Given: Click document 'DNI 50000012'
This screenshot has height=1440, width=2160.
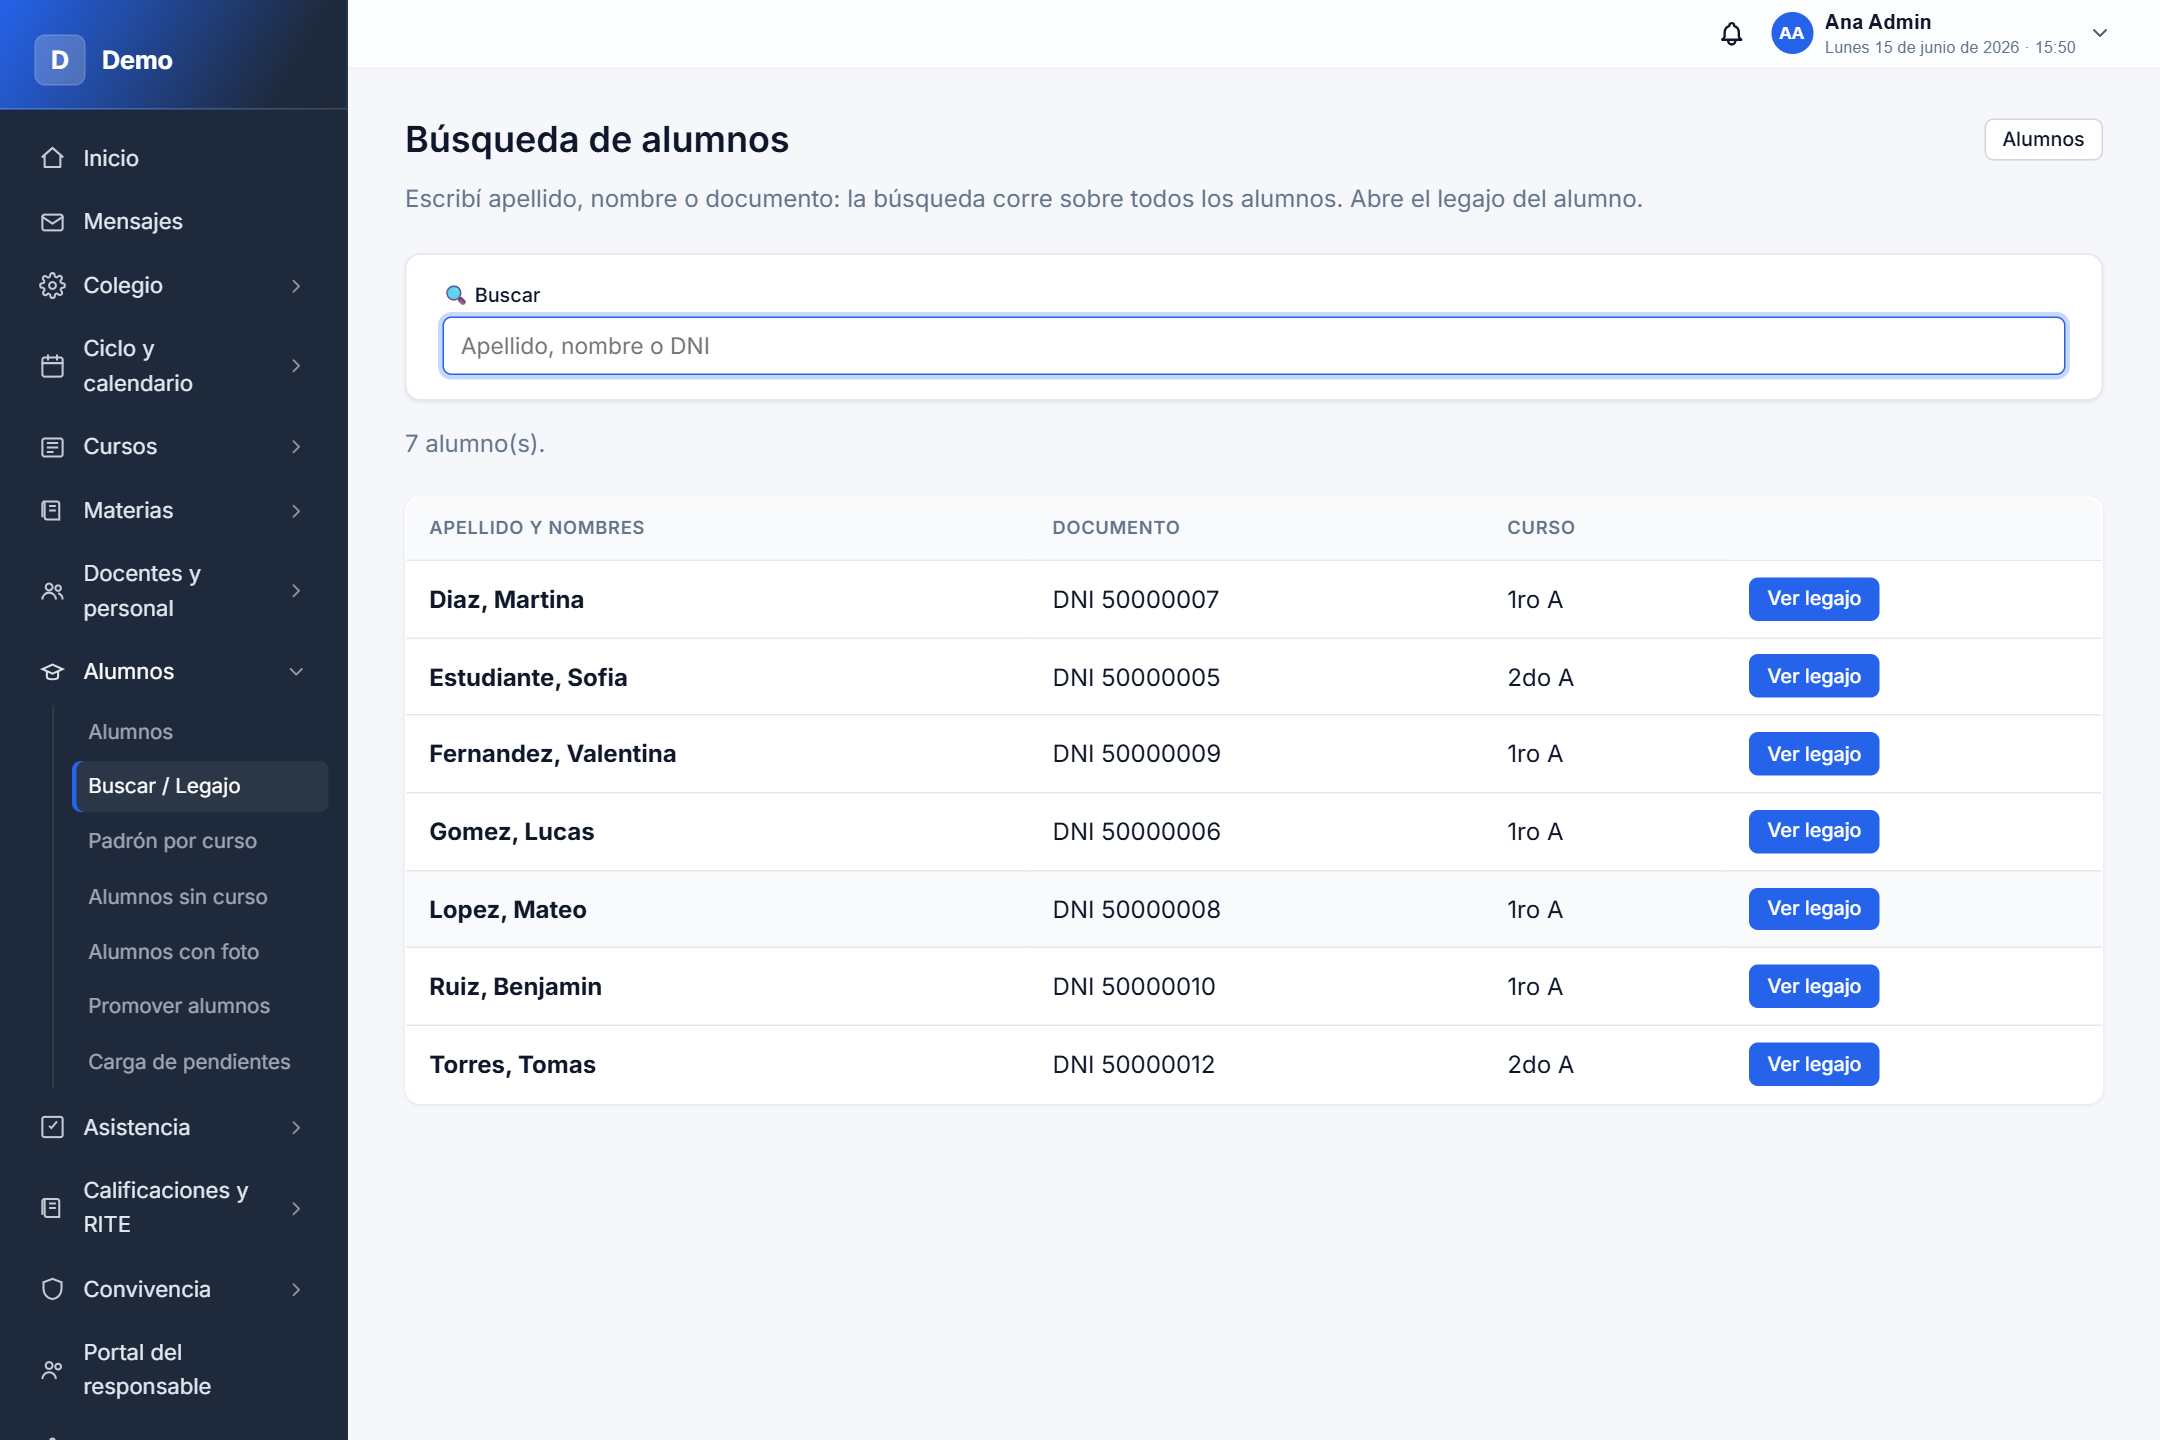Looking at the screenshot, I should pyautogui.click(x=1133, y=1065).
